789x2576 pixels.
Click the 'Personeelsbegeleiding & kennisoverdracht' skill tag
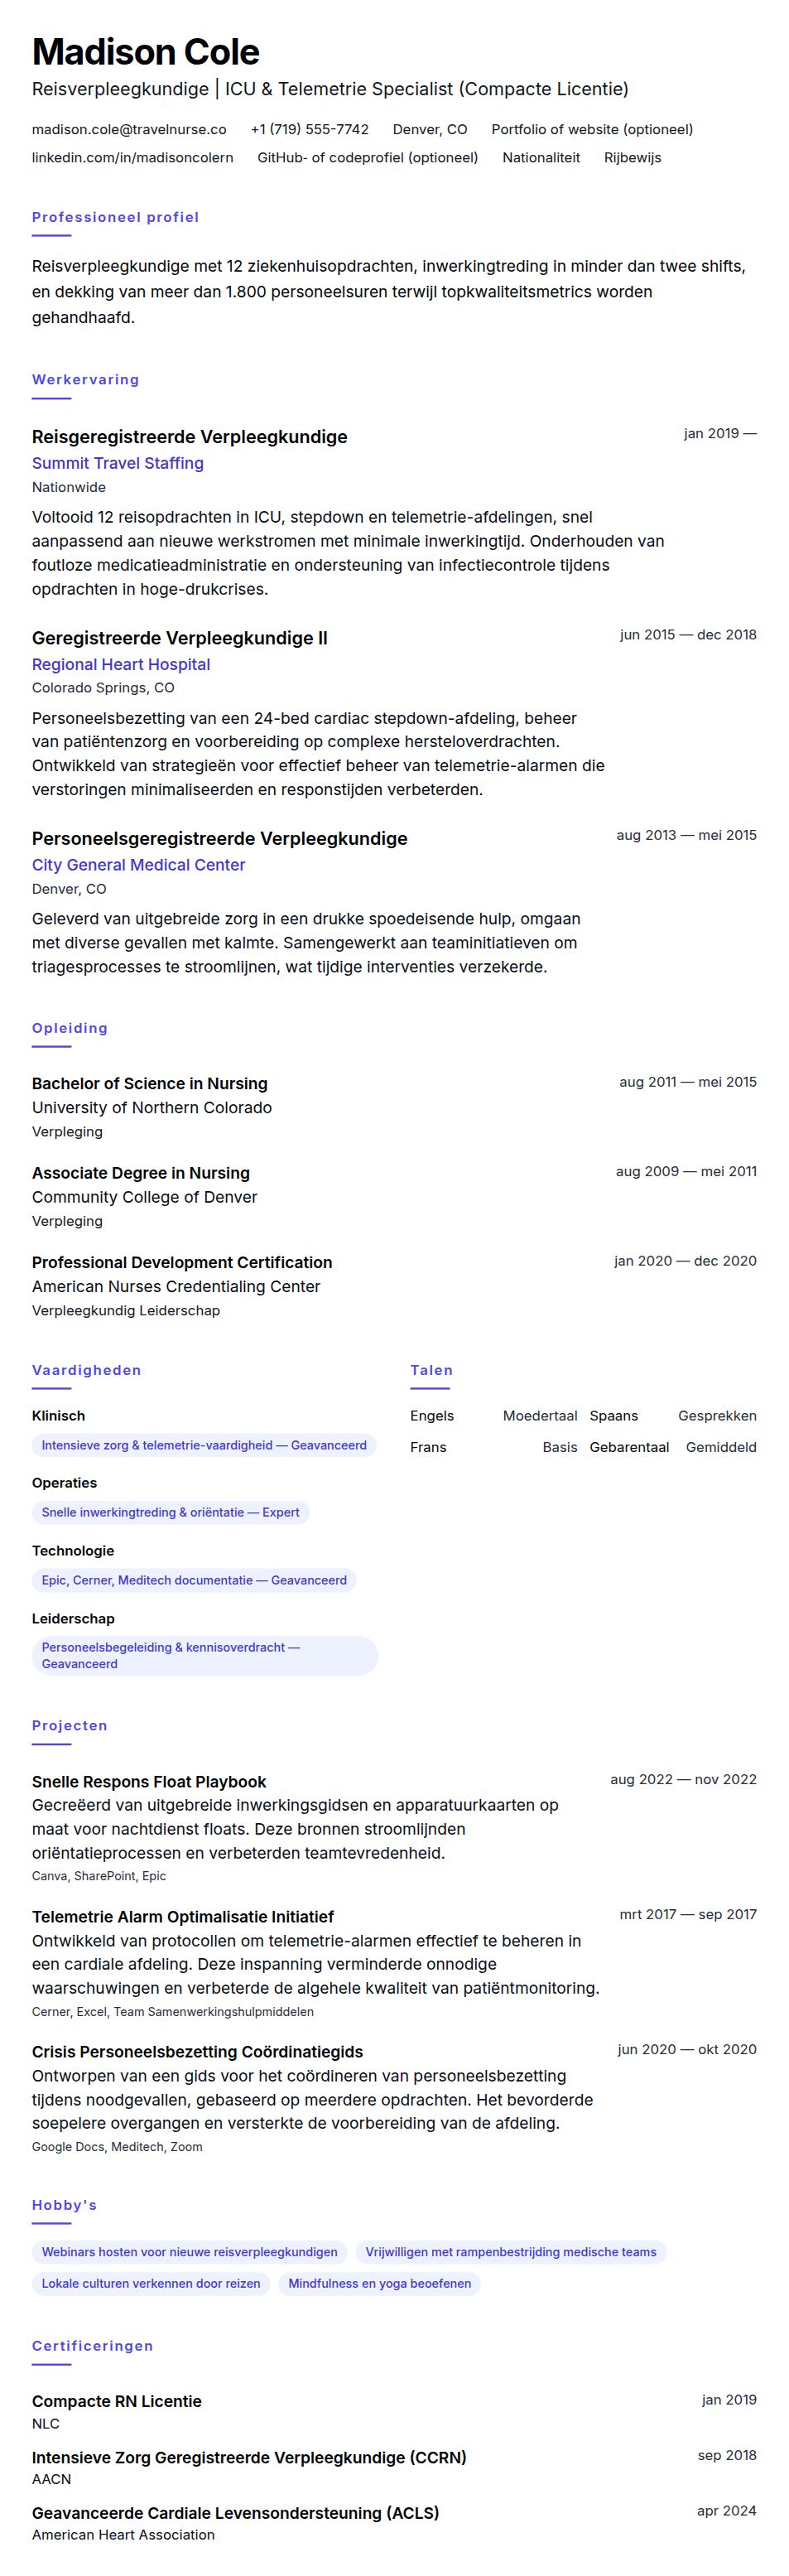205,1655
